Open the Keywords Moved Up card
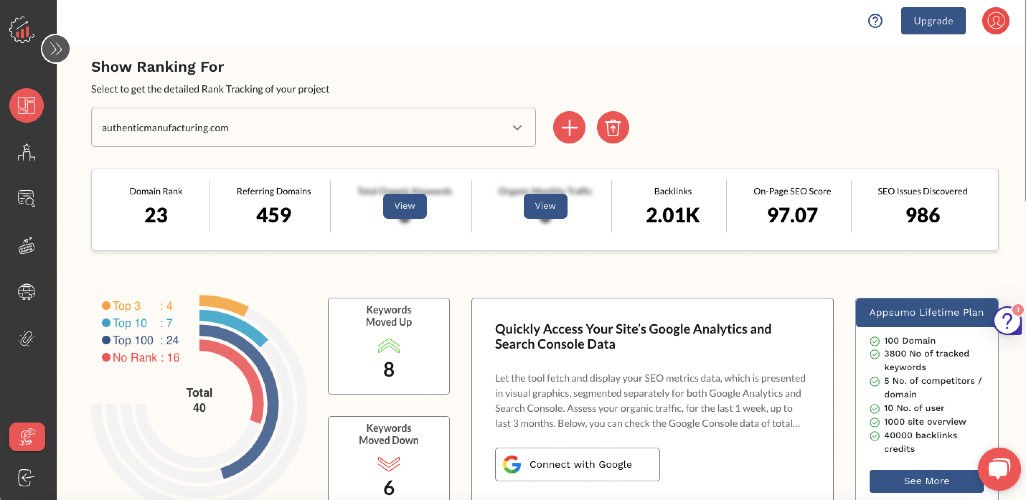The height and width of the screenshot is (500, 1026). pos(389,346)
